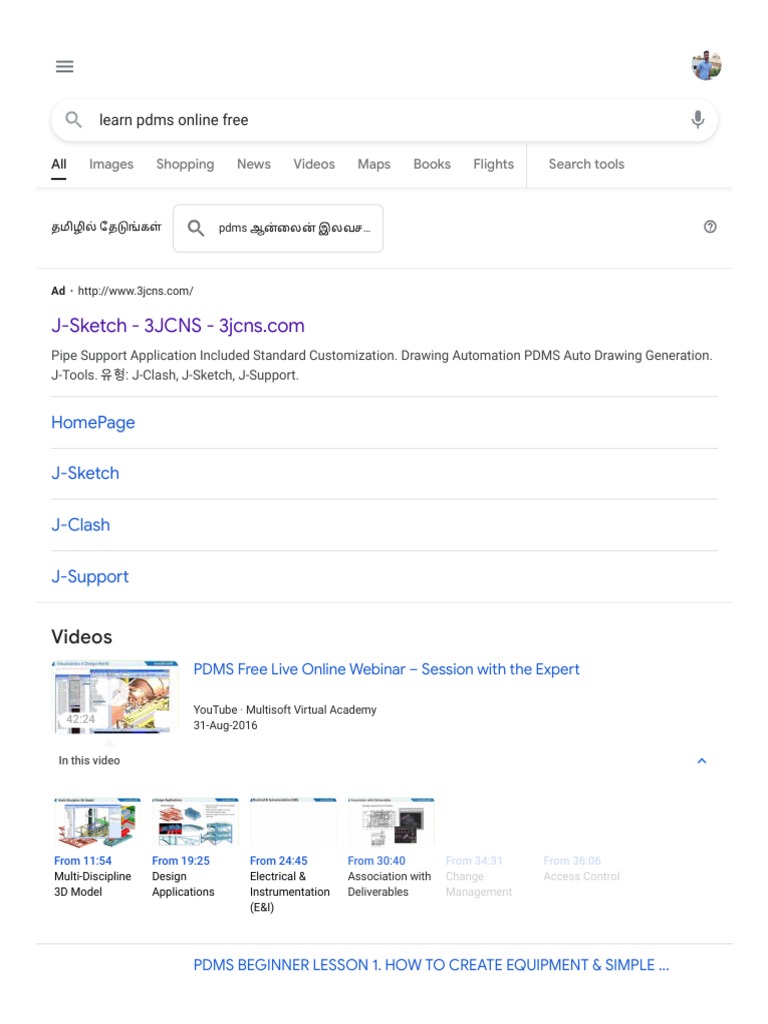This screenshot has height=1024, width=768.
Task: Click the 'learn pdms online free' search field
Action: [385, 120]
